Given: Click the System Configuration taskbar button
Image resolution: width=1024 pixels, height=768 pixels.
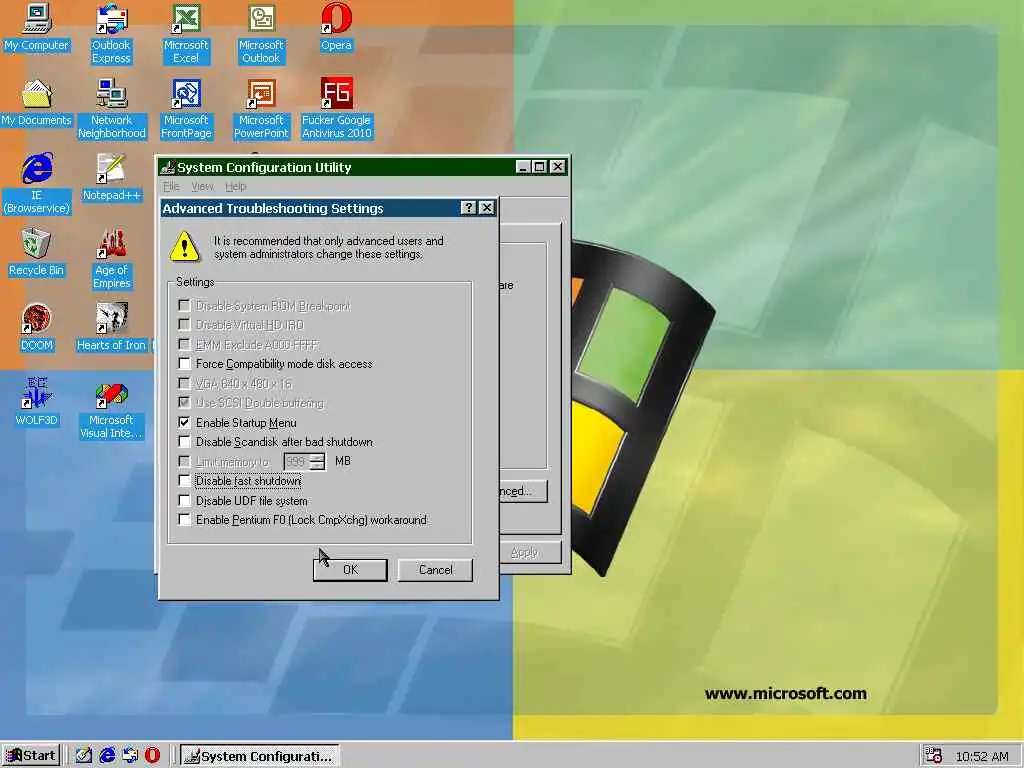Looking at the screenshot, I should point(260,756).
